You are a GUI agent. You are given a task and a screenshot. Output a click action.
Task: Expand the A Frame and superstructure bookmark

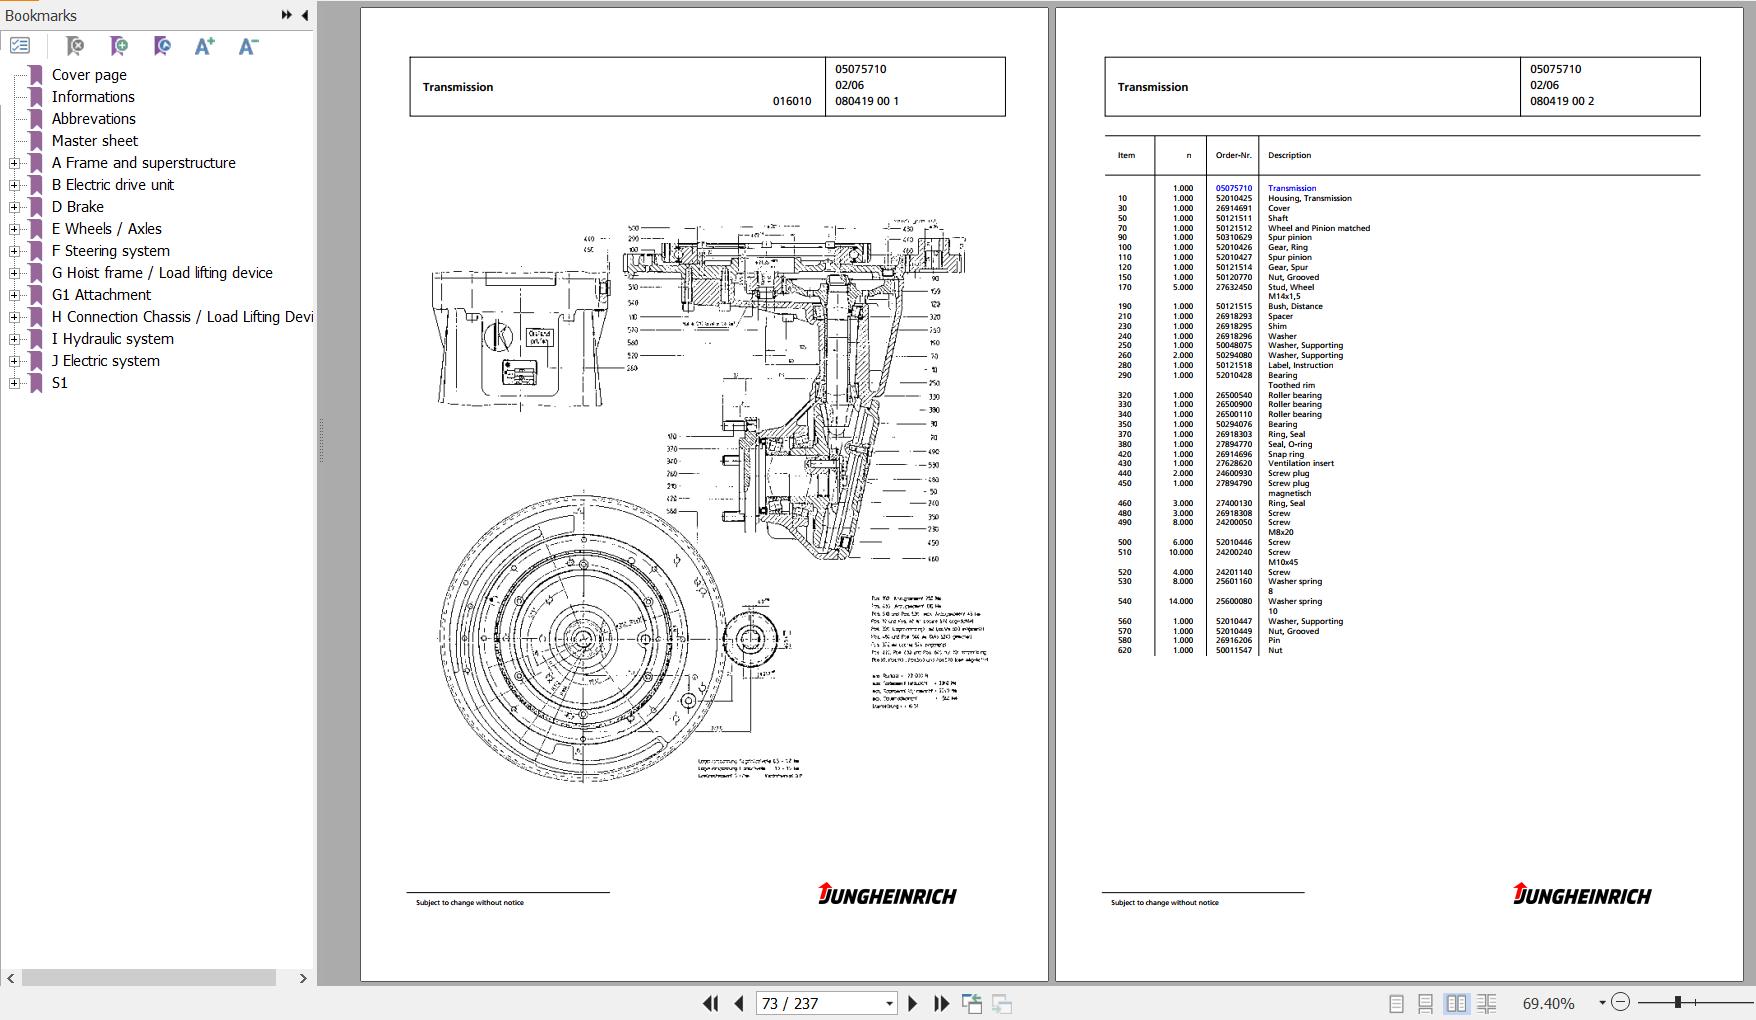pos(14,163)
